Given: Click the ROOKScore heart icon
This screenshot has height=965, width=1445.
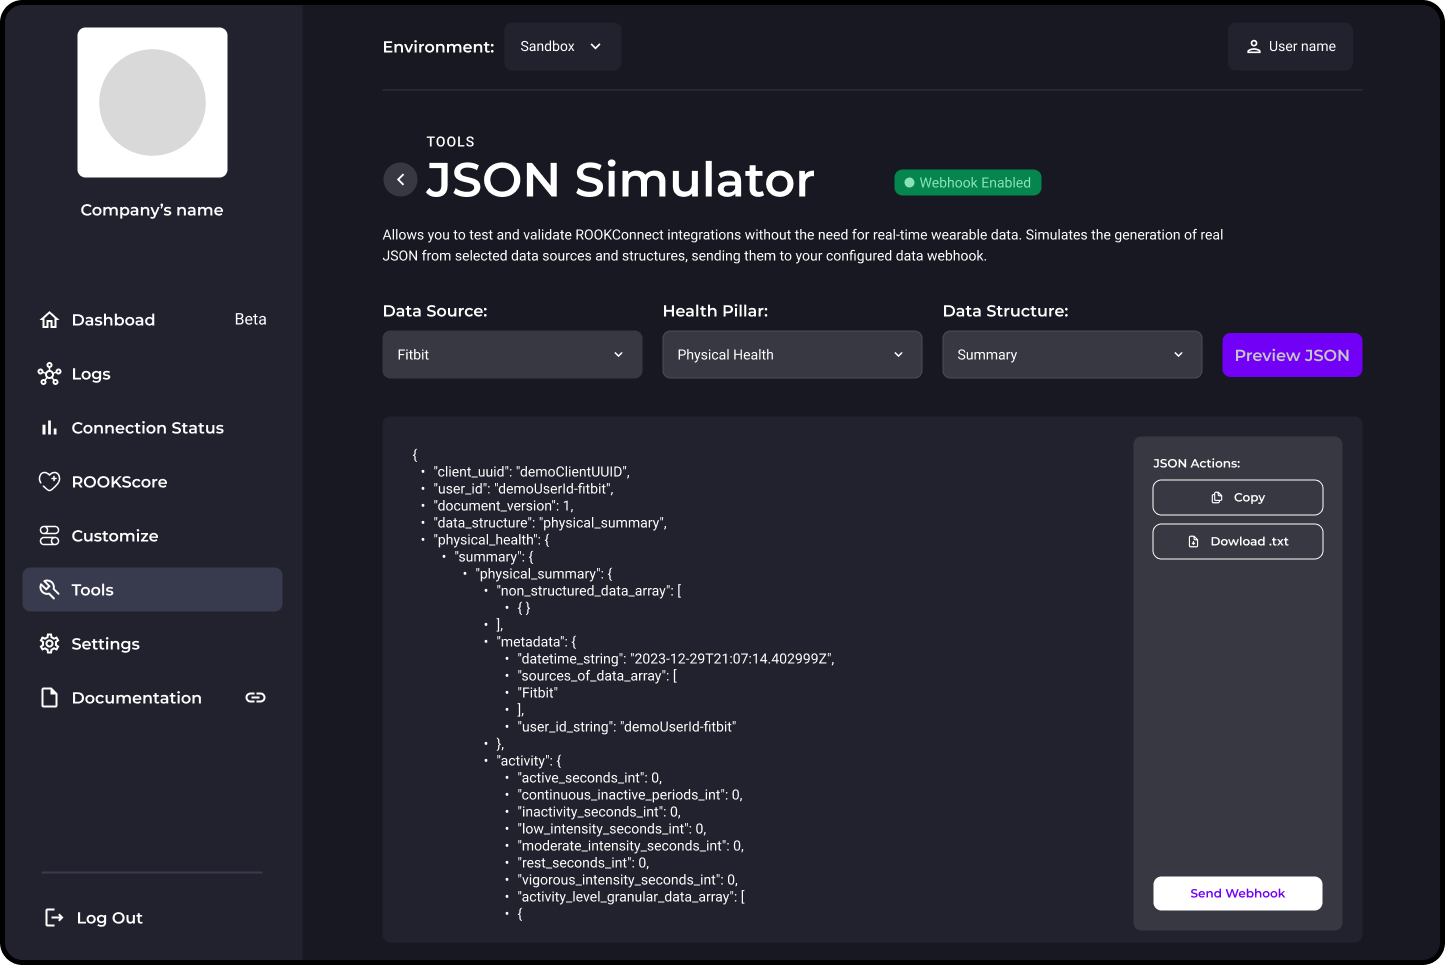Looking at the screenshot, I should click(x=50, y=481).
